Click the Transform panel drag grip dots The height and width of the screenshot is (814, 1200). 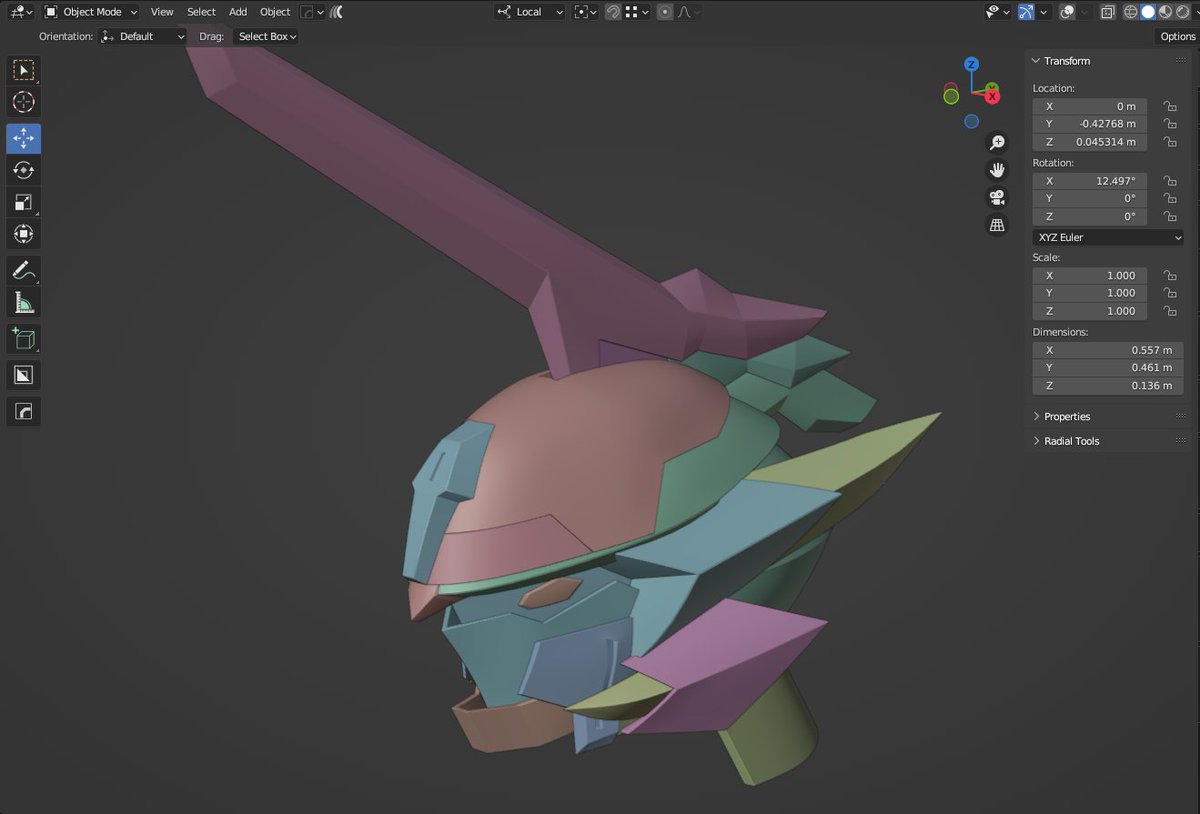[x=1182, y=61]
